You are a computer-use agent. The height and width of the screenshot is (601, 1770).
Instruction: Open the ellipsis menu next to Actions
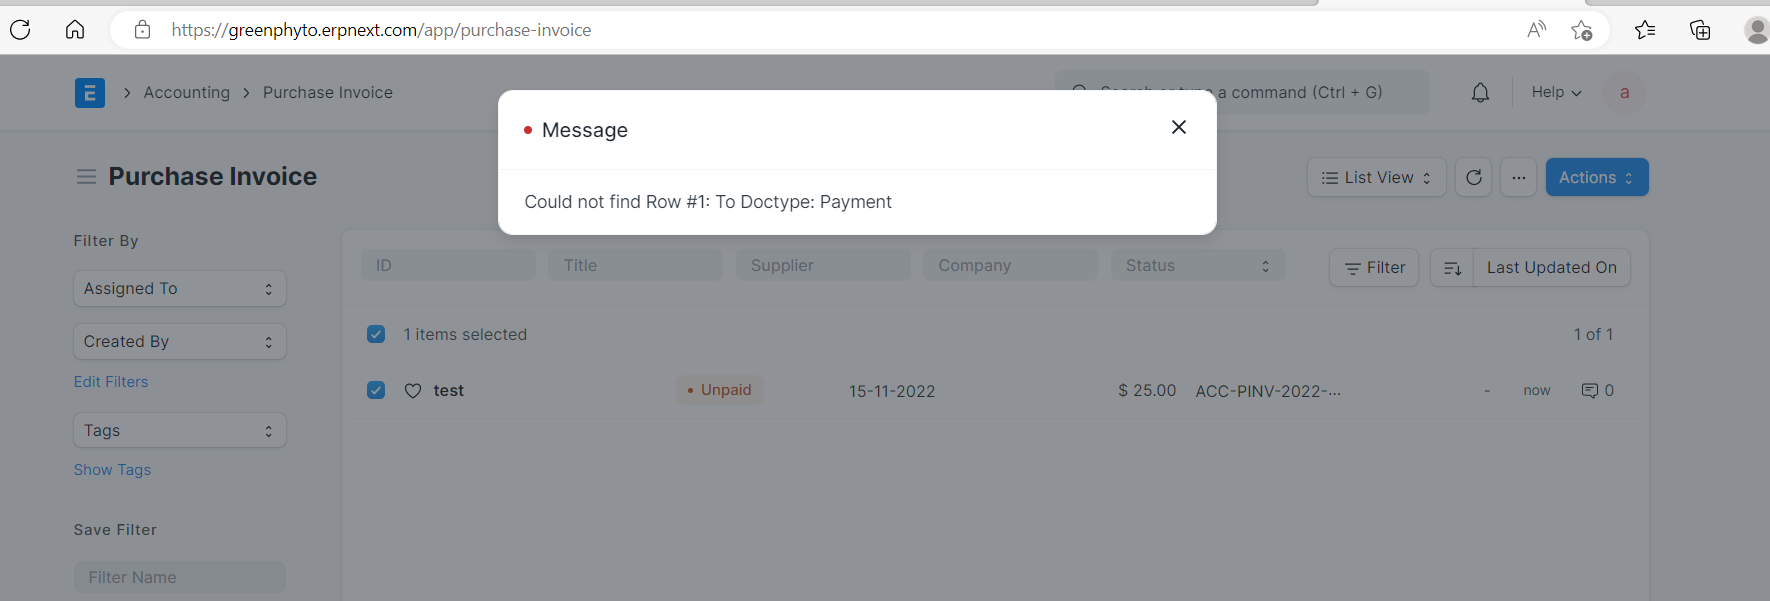(1518, 177)
